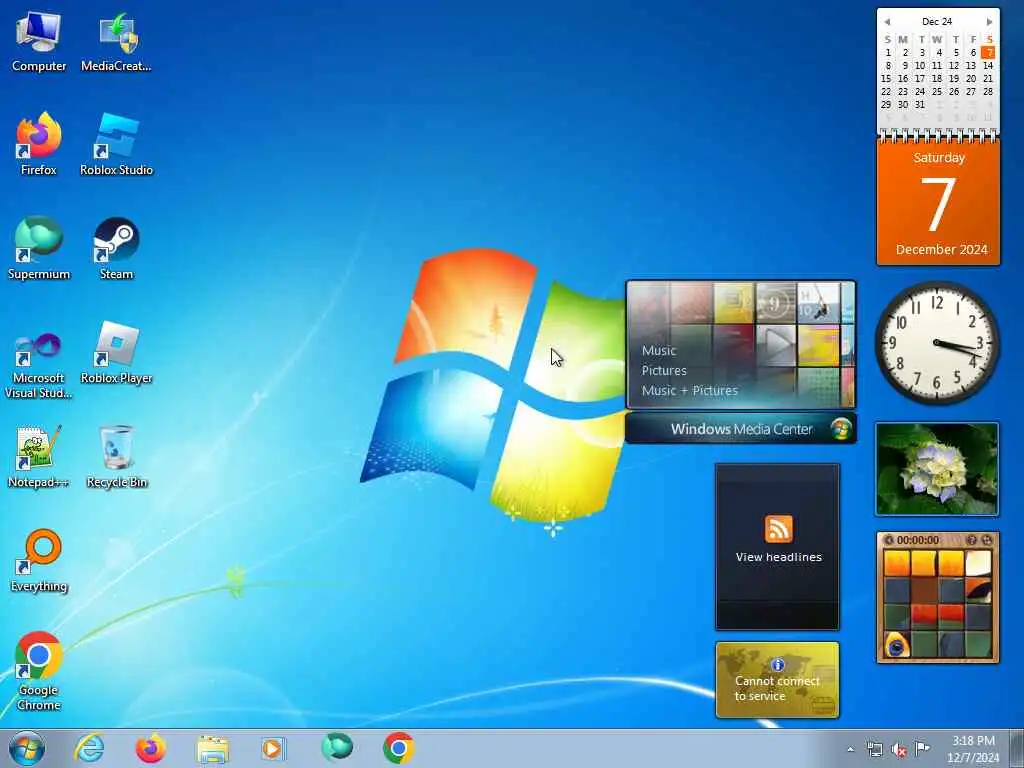The height and width of the screenshot is (768, 1024).
Task: Go to previous month in calendar gadget
Action: coord(886,22)
